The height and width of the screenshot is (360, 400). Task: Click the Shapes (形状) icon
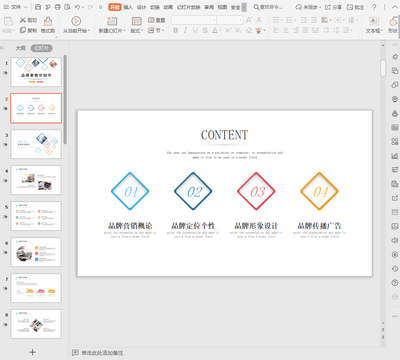393,21
